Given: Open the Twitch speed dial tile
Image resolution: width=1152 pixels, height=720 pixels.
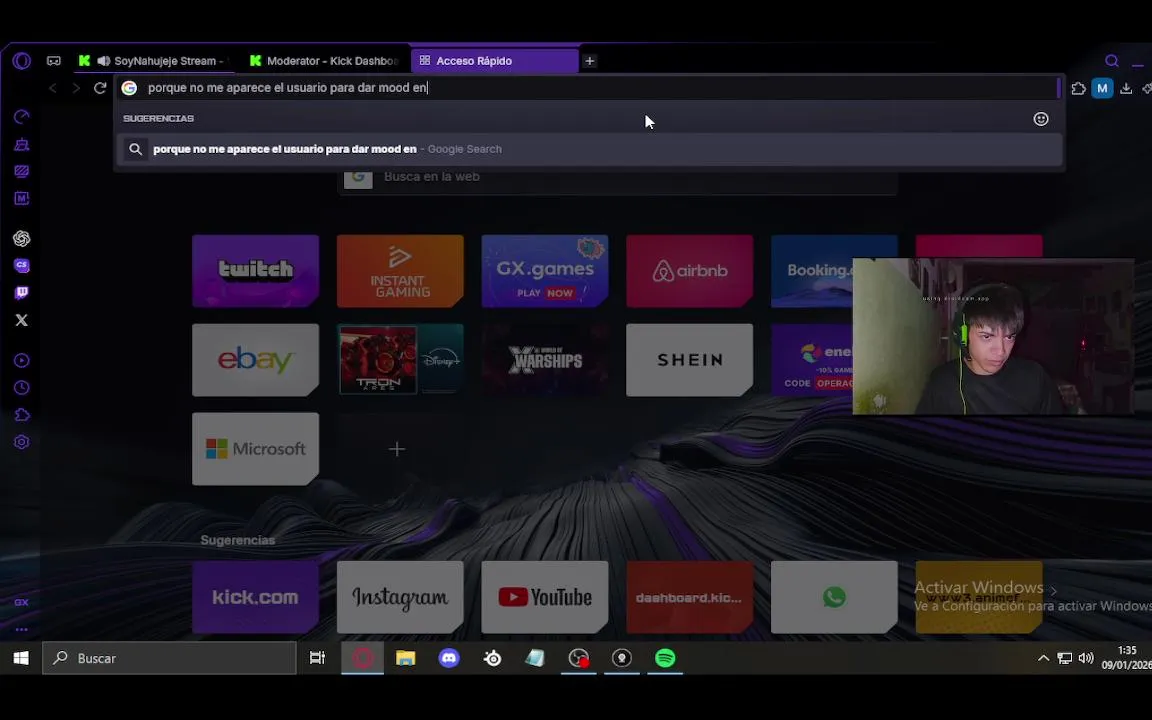Looking at the screenshot, I should tap(256, 271).
